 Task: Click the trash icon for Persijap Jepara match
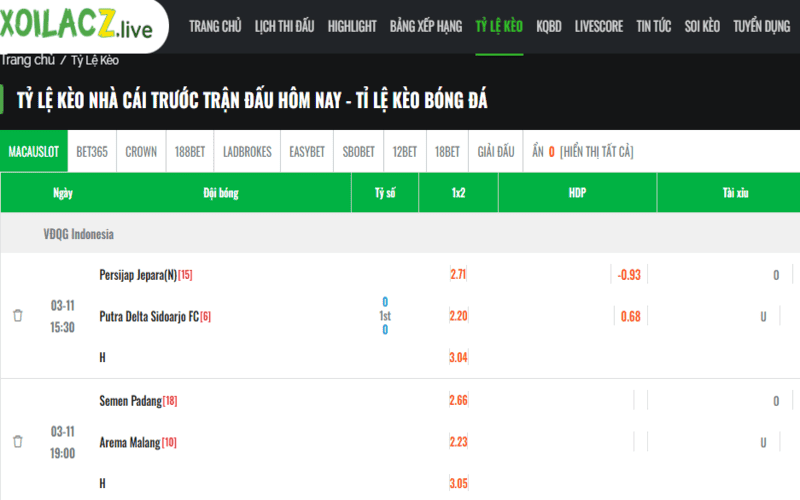point(18,316)
